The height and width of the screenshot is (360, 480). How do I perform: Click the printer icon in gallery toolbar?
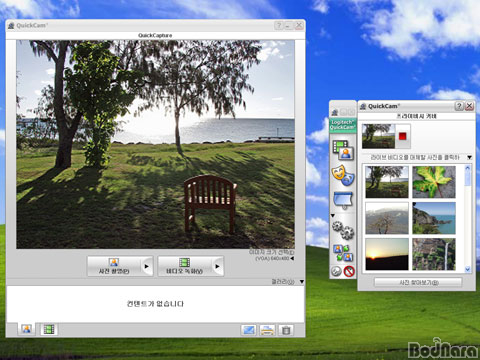267,330
